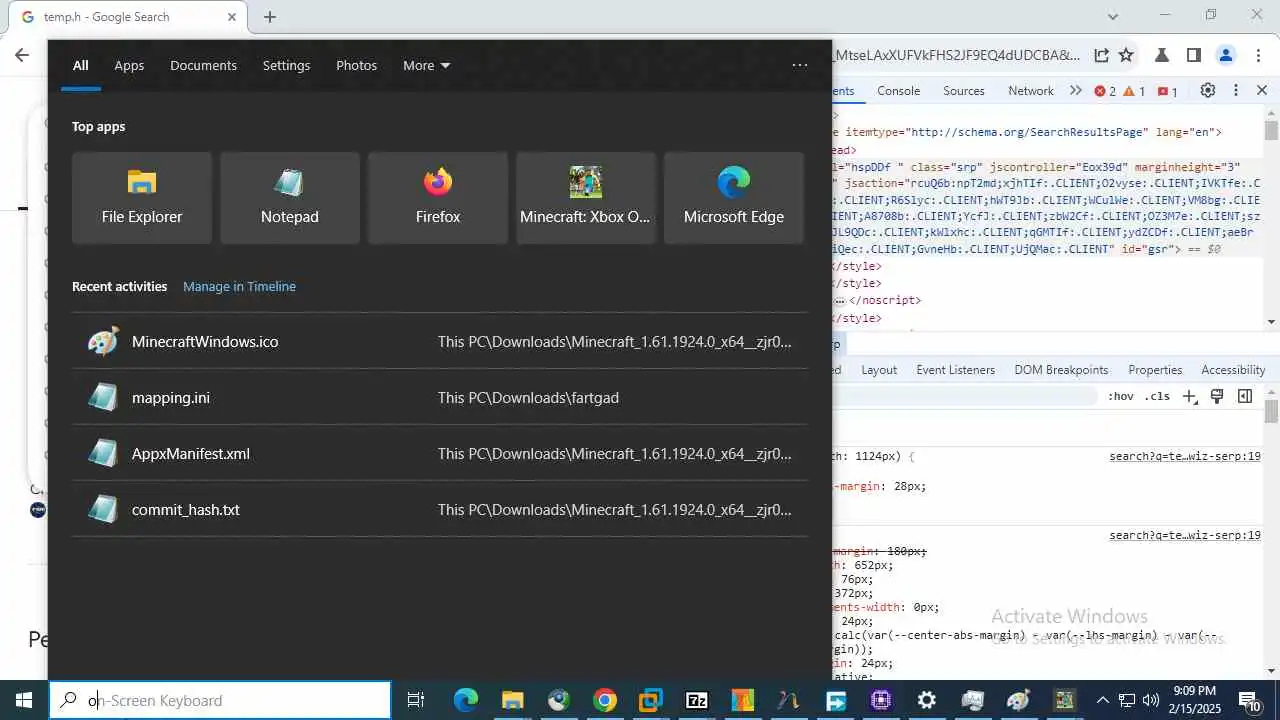This screenshot has height=720, width=1280.
Task: Close the DevTools panel
Action: pos(1262,90)
